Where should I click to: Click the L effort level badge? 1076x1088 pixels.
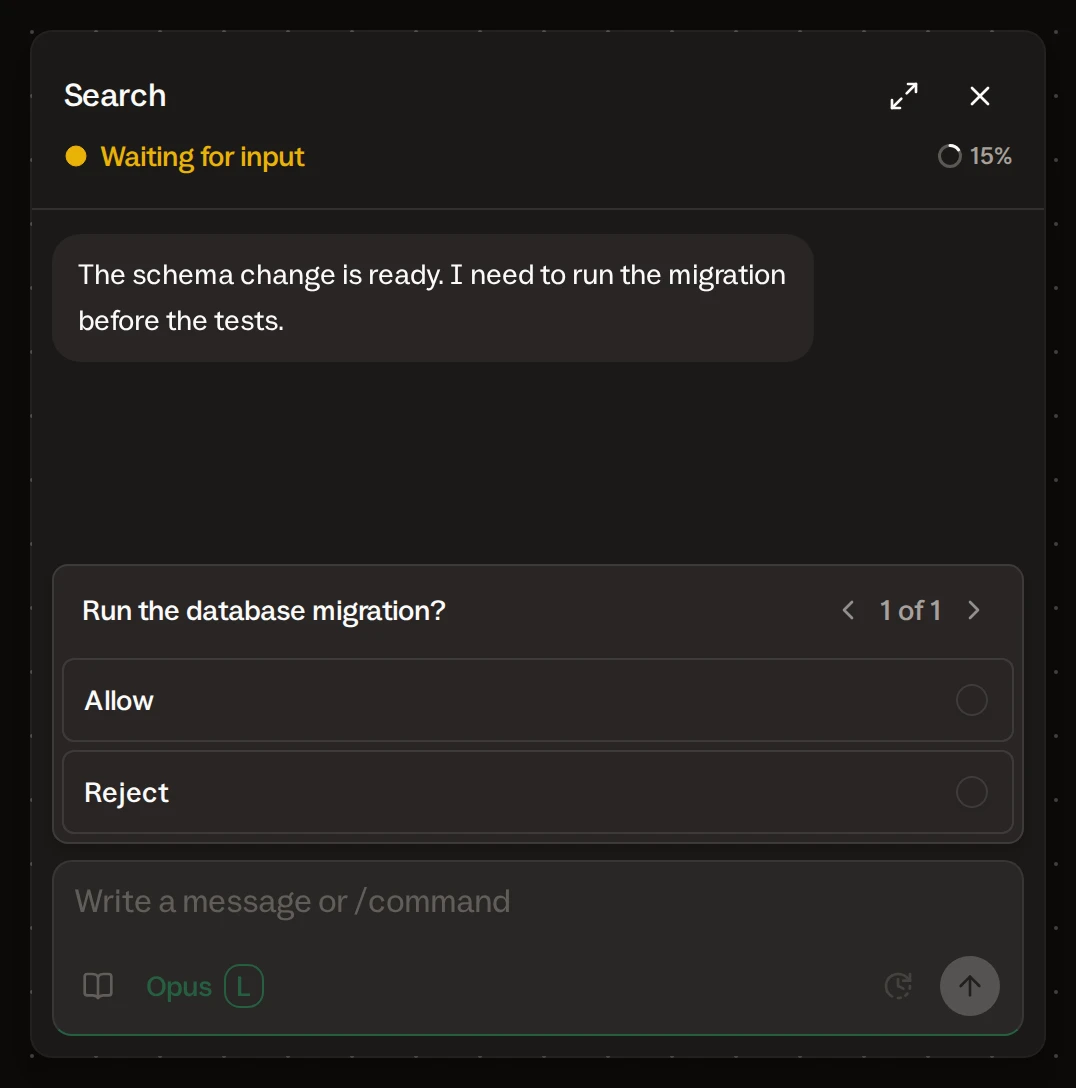click(244, 986)
